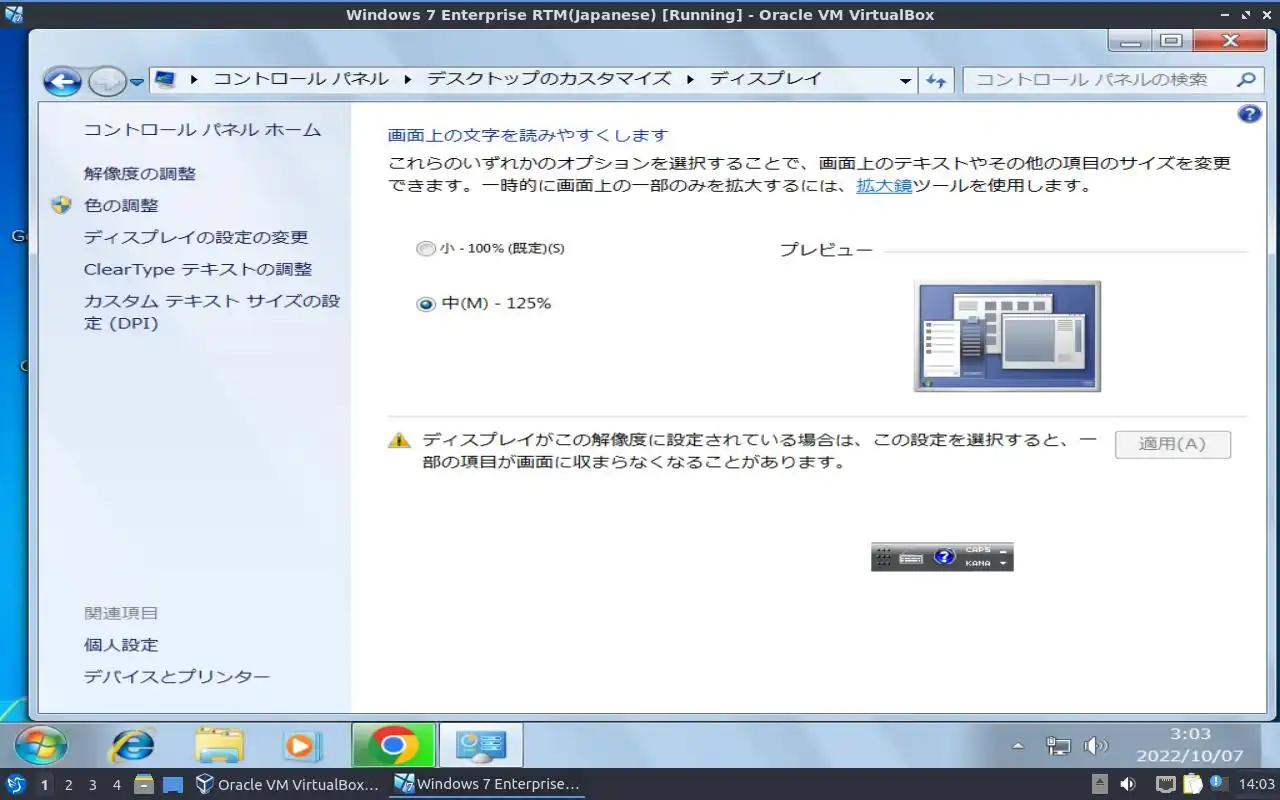Open the Windows Start orb

click(41, 745)
